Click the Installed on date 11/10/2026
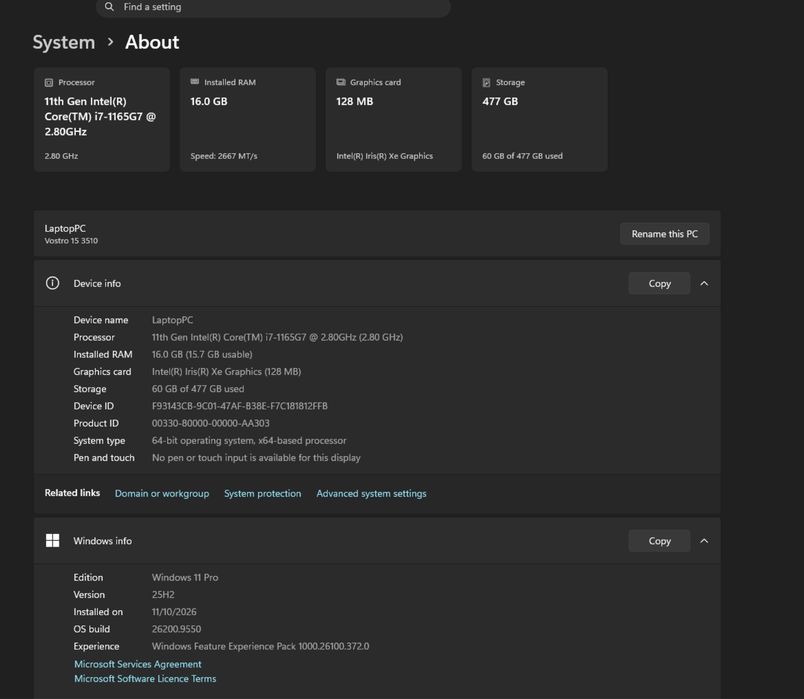Image resolution: width=804 pixels, height=699 pixels. pos(174,612)
